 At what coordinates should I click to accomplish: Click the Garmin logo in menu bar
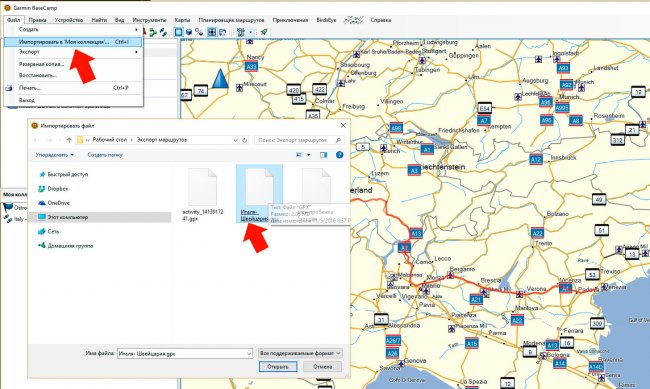coord(354,20)
